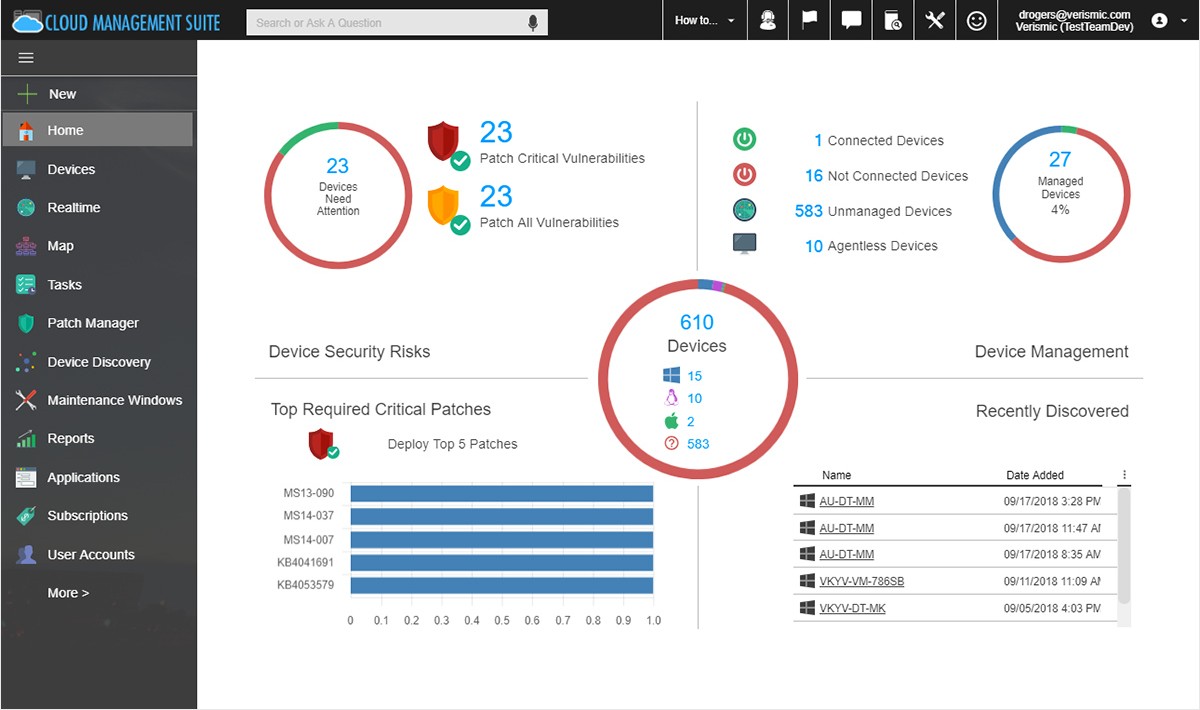Click the Managed Devices donut chart
This screenshot has height=710, width=1200.
click(1060, 196)
